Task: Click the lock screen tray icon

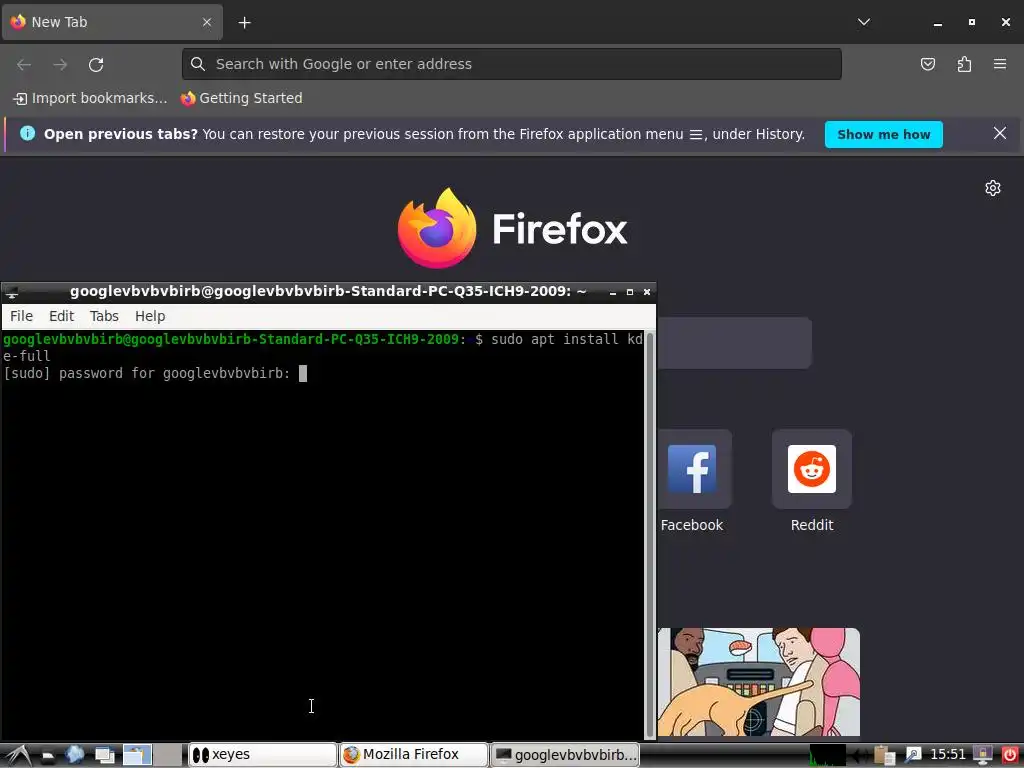Action: (982, 756)
